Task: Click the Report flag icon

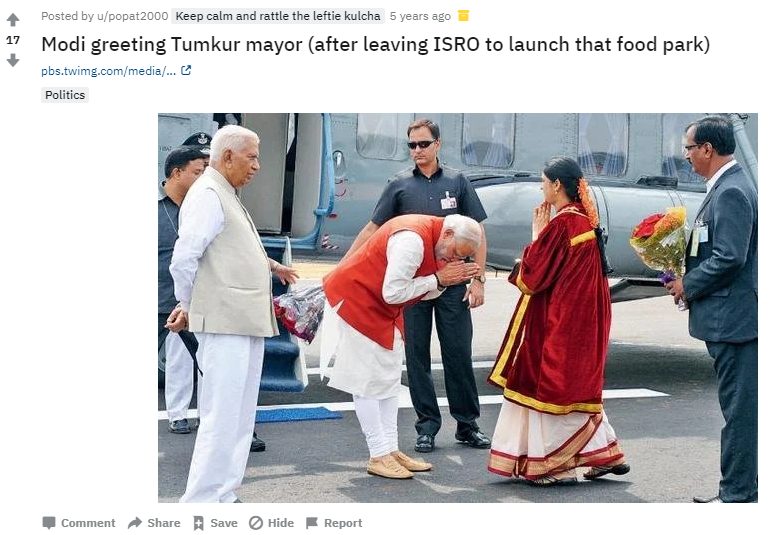Action: click(x=312, y=523)
